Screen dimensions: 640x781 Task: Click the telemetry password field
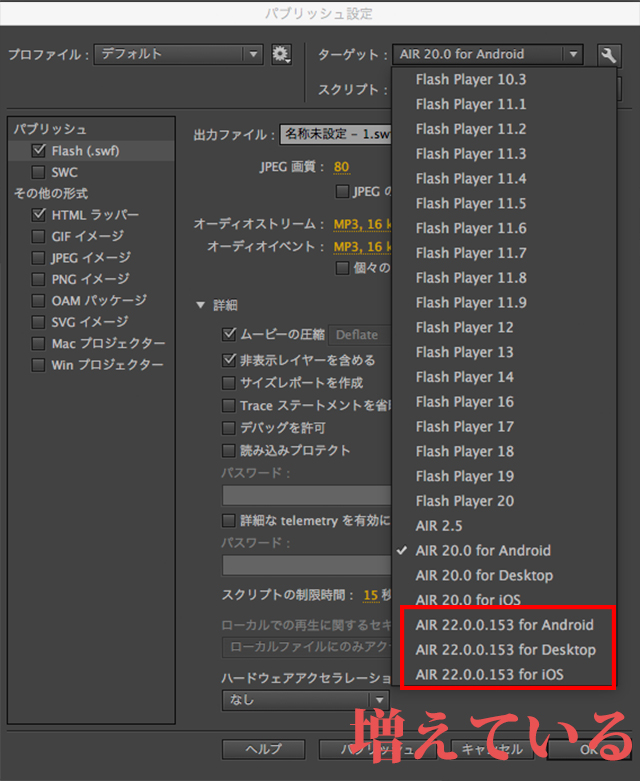point(307,565)
